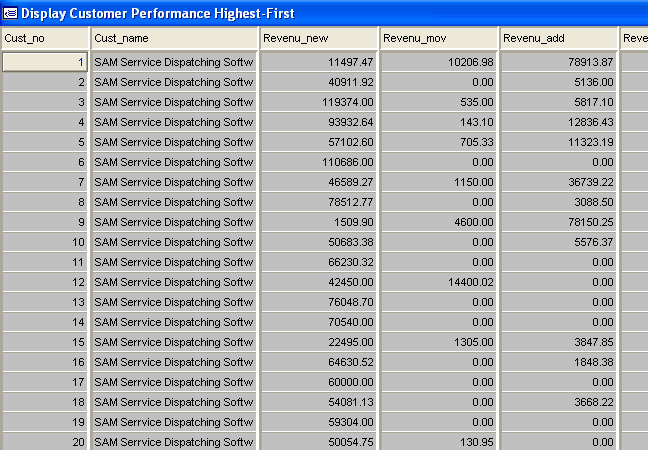Click the customer name in row 13
648x450 pixels.
(174, 302)
